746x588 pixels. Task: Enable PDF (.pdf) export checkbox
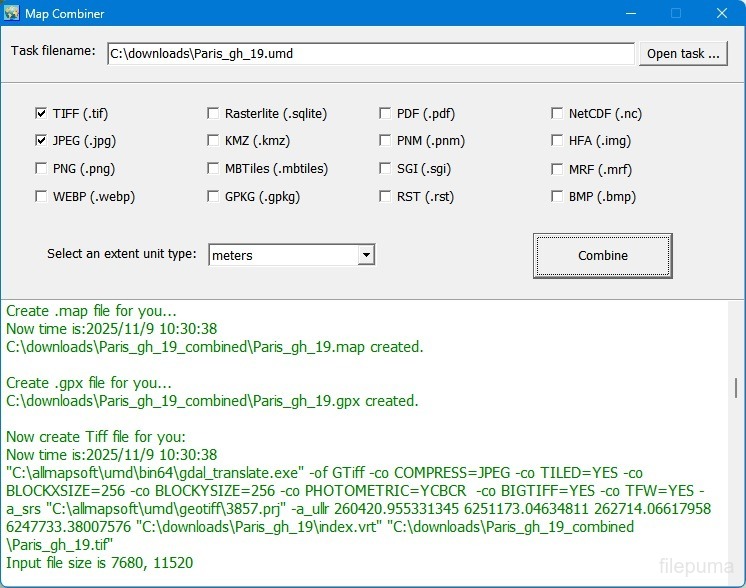pos(385,114)
